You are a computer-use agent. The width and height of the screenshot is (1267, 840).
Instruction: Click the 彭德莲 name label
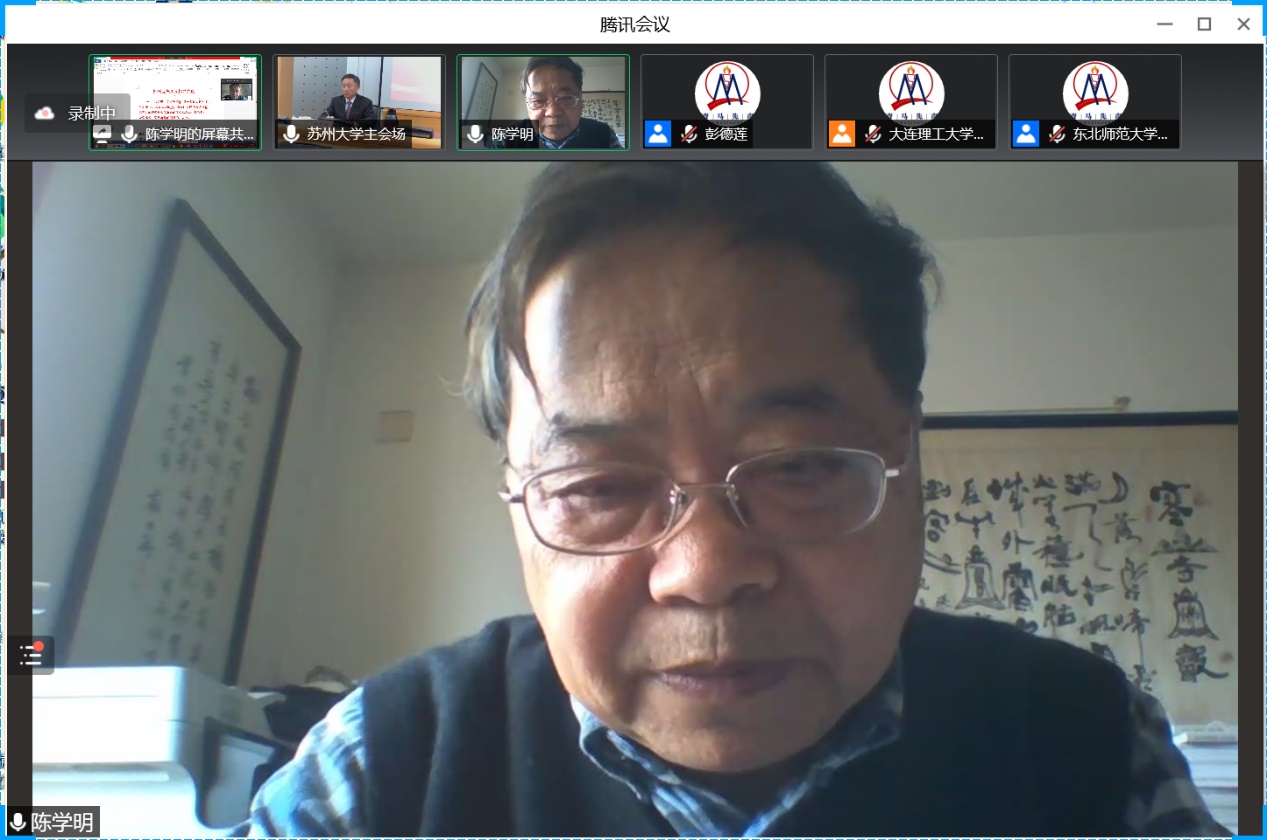(726, 134)
